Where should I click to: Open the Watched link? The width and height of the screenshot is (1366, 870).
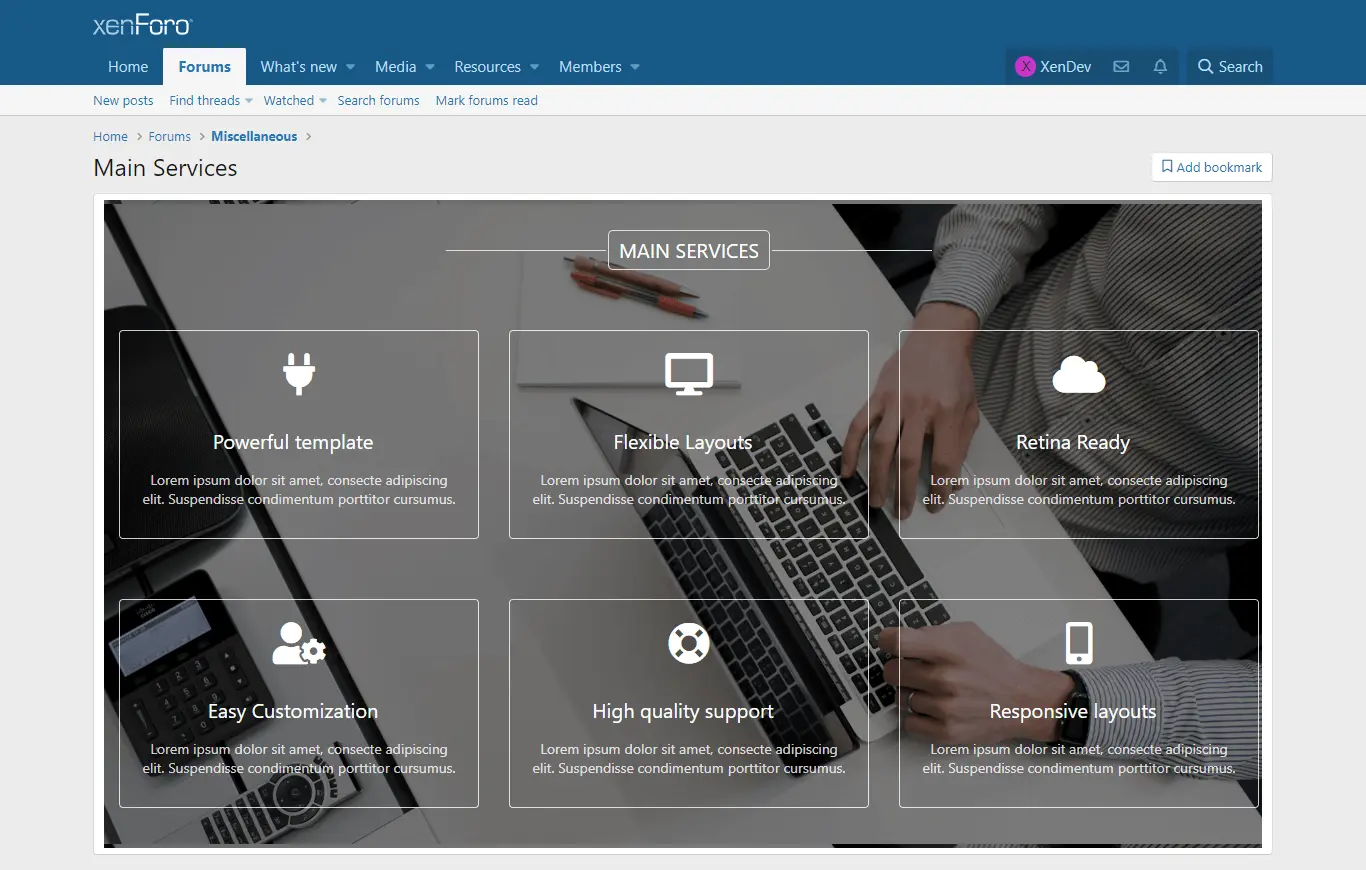[289, 100]
